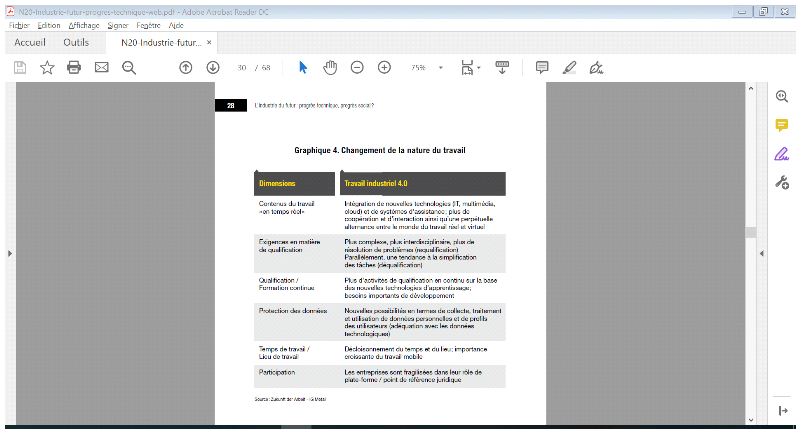This screenshot has width=800, height=429.
Task: Open the Affichage menu
Action: [x=84, y=25]
